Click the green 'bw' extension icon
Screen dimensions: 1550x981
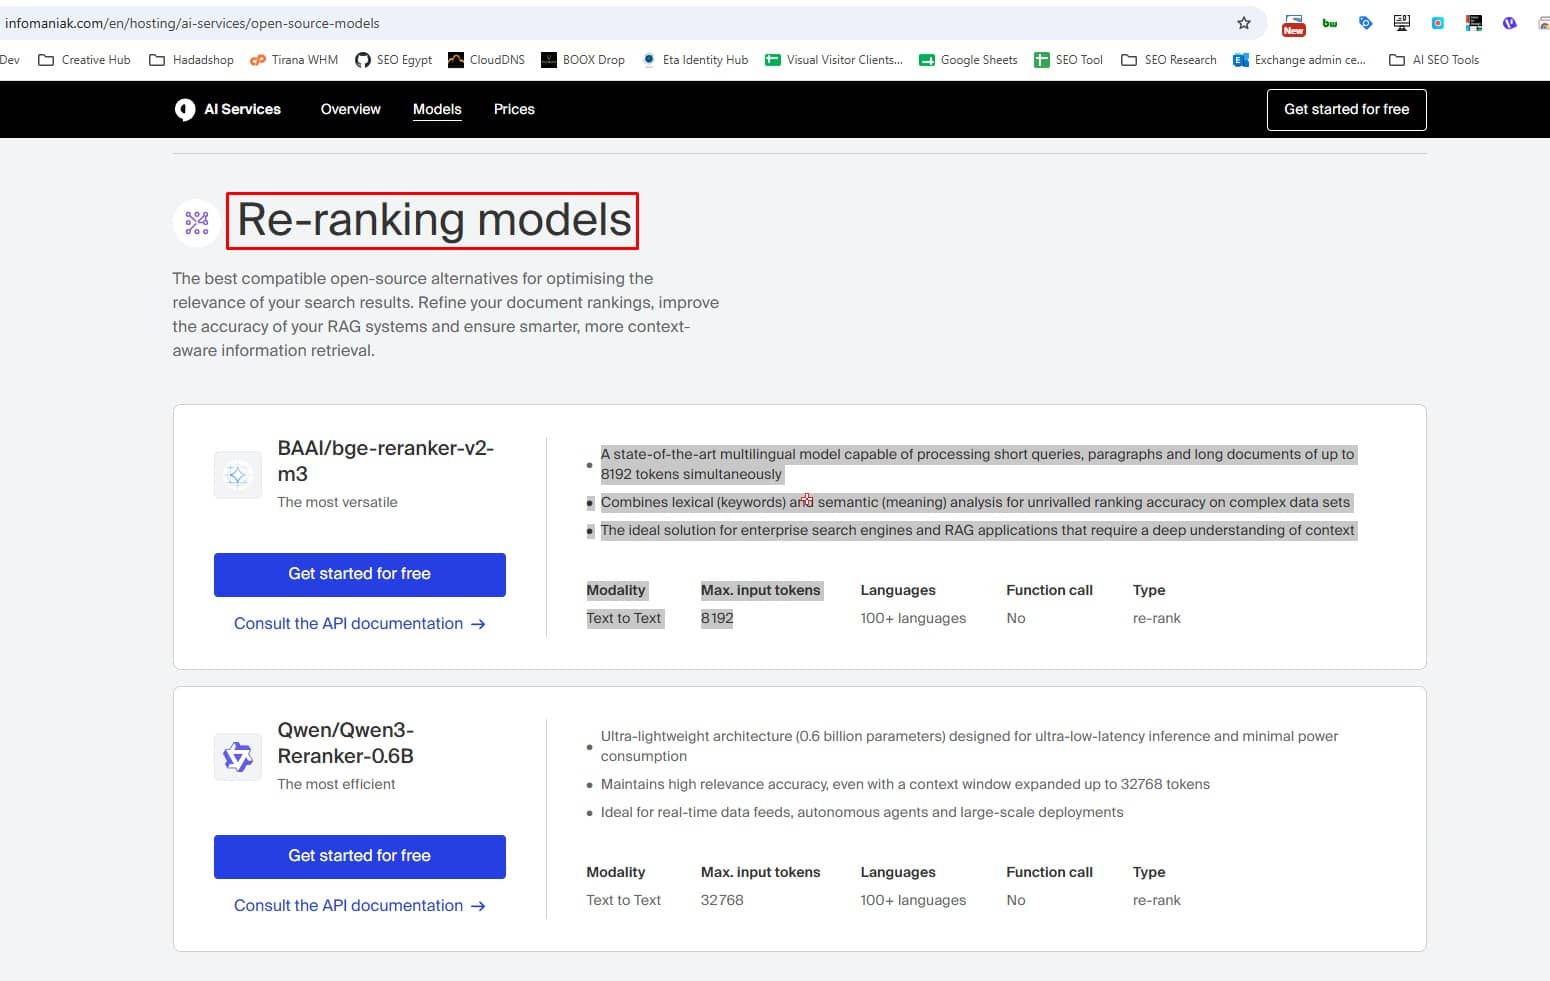point(1330,23)
